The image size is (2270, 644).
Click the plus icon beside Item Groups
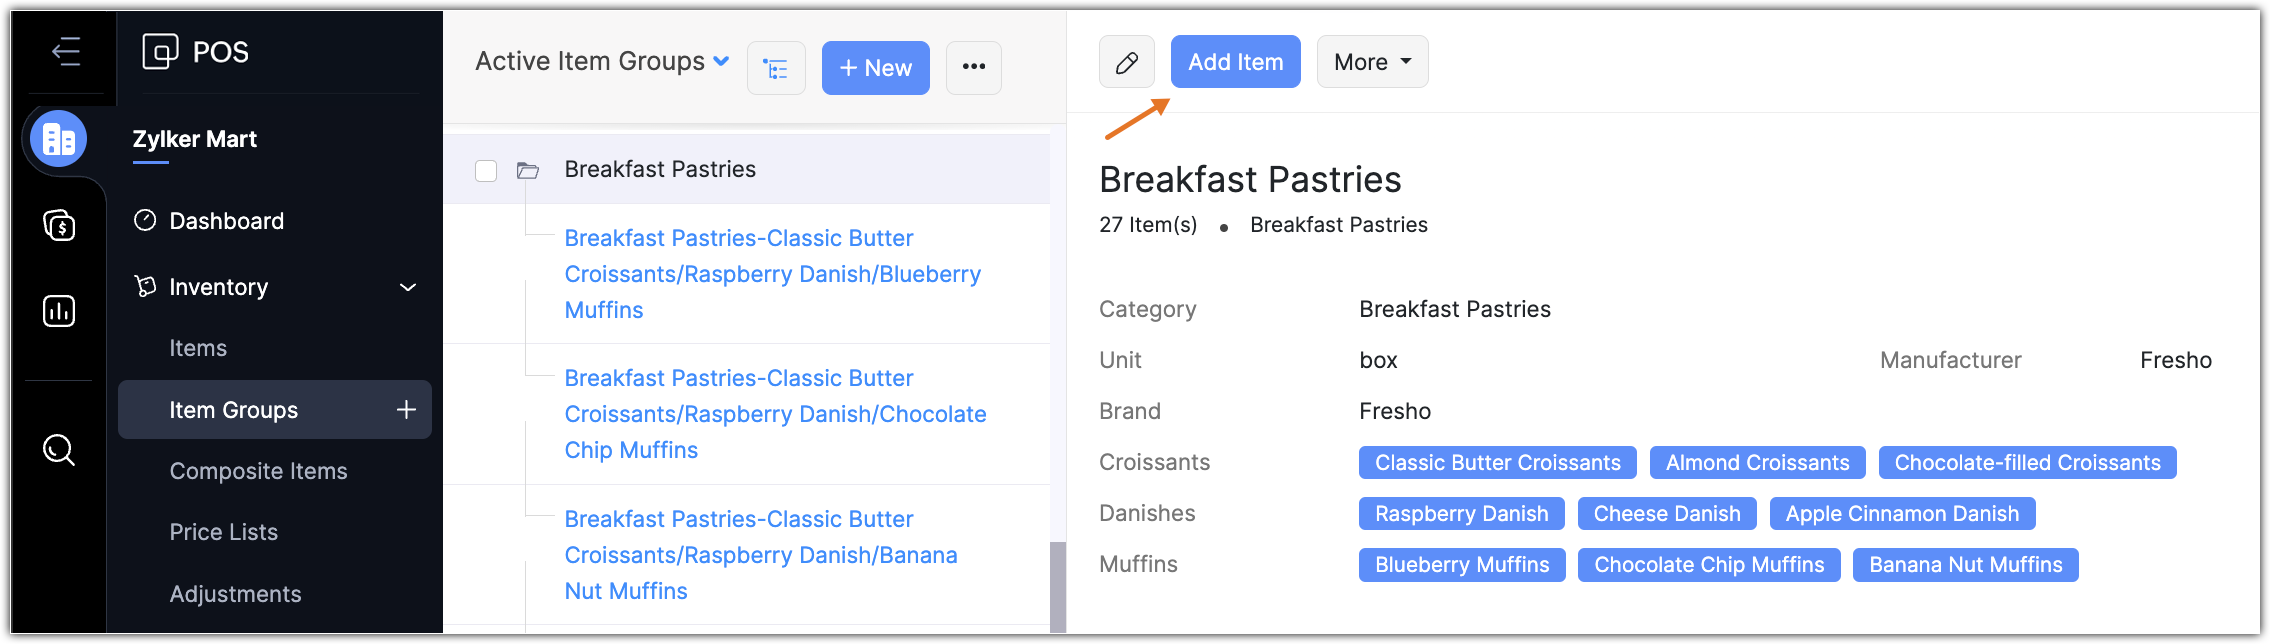coord(406,409)
